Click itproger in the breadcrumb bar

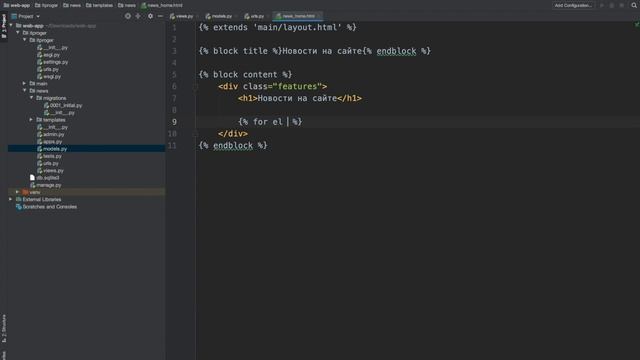[47, 5]
